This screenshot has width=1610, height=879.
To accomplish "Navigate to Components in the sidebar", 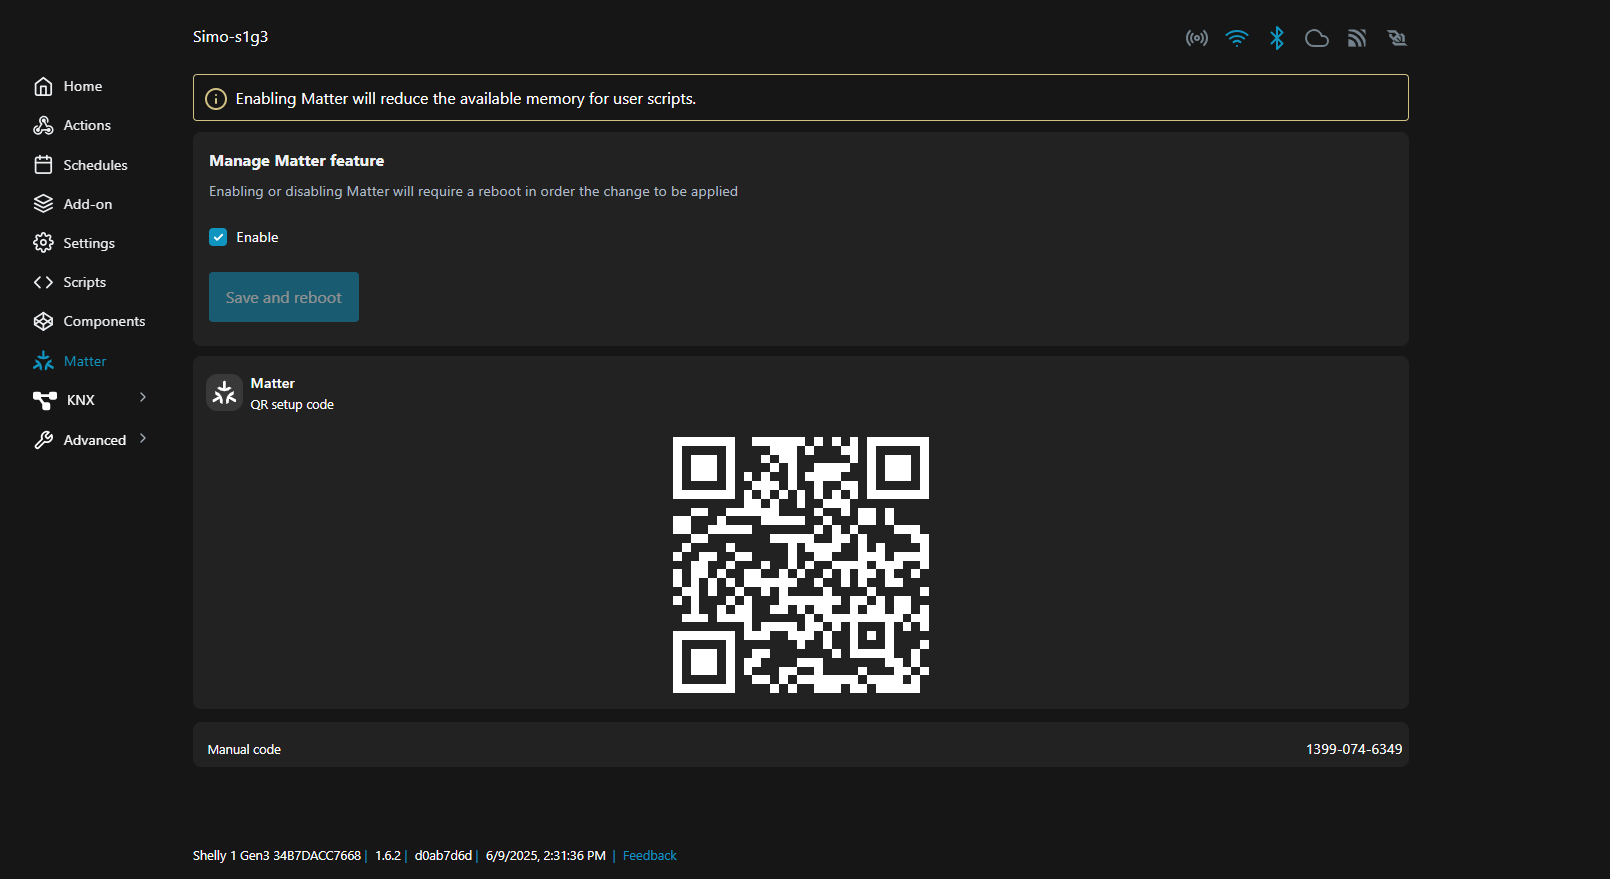I will coord(104,322).
